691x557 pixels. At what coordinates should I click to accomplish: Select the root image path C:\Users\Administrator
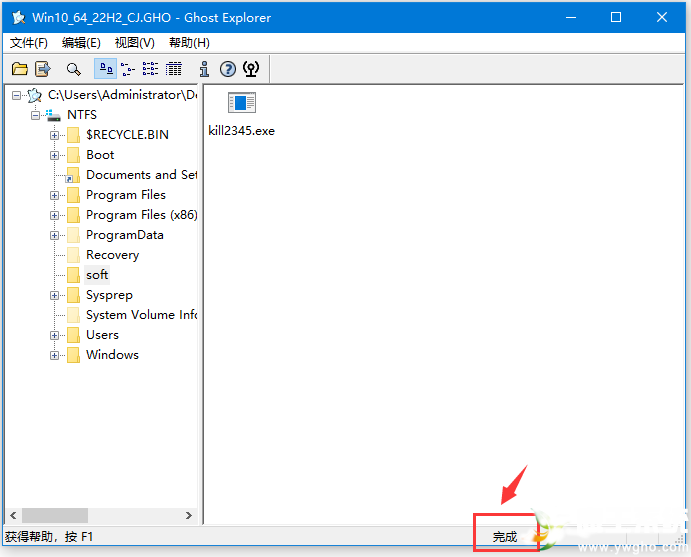pos(122,95)
